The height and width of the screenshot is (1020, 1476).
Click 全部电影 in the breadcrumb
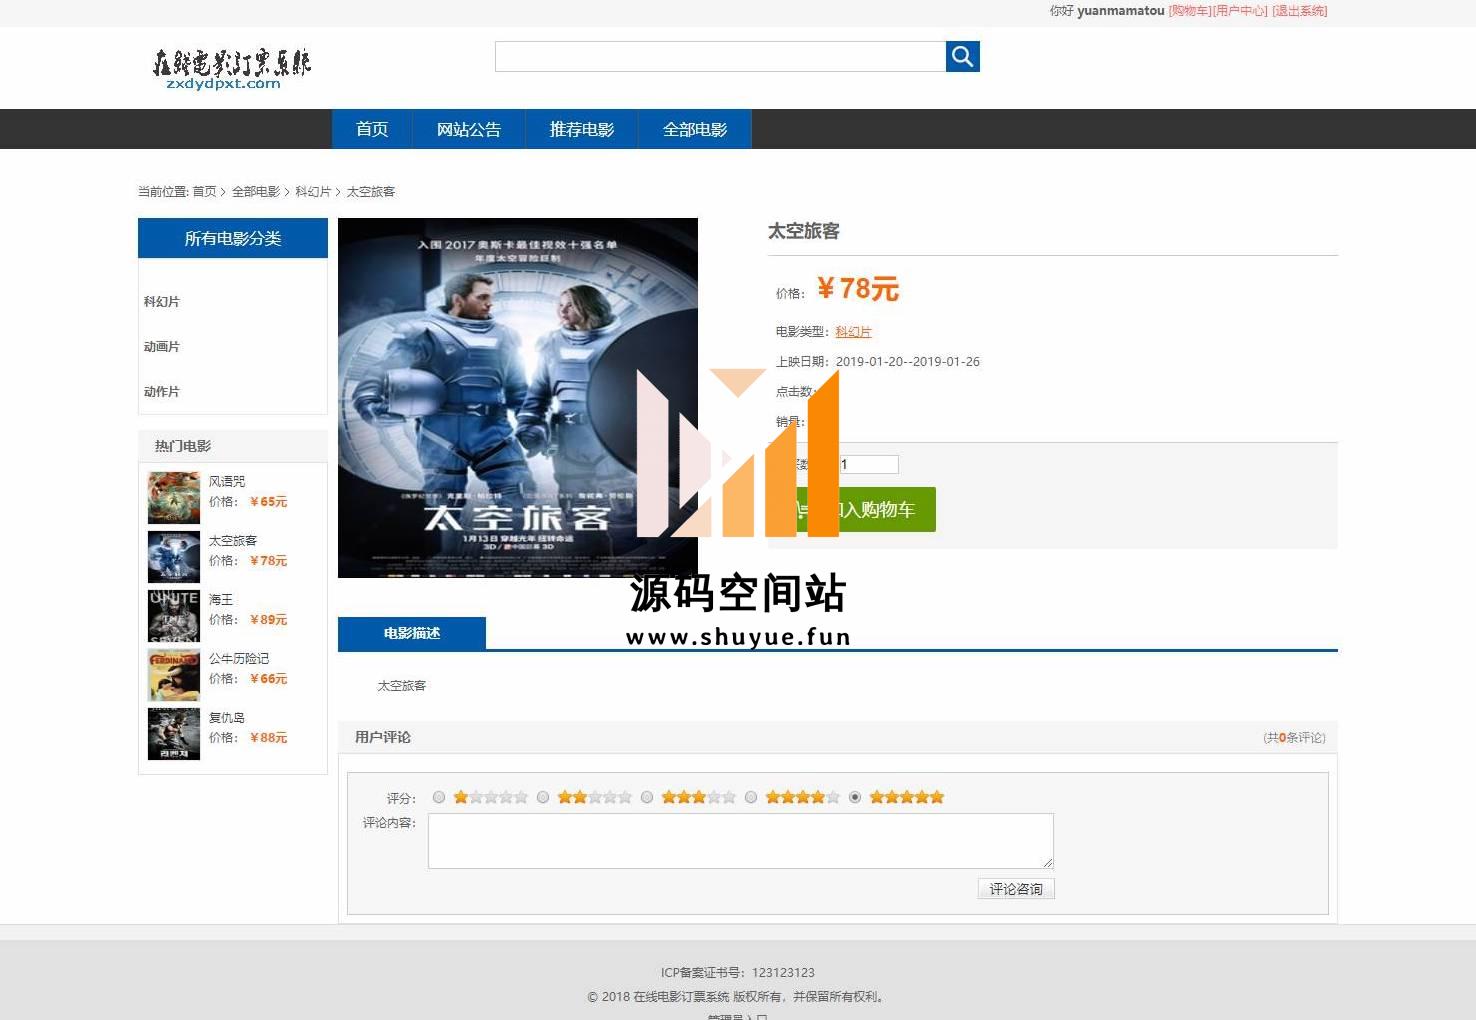(256, 192)
